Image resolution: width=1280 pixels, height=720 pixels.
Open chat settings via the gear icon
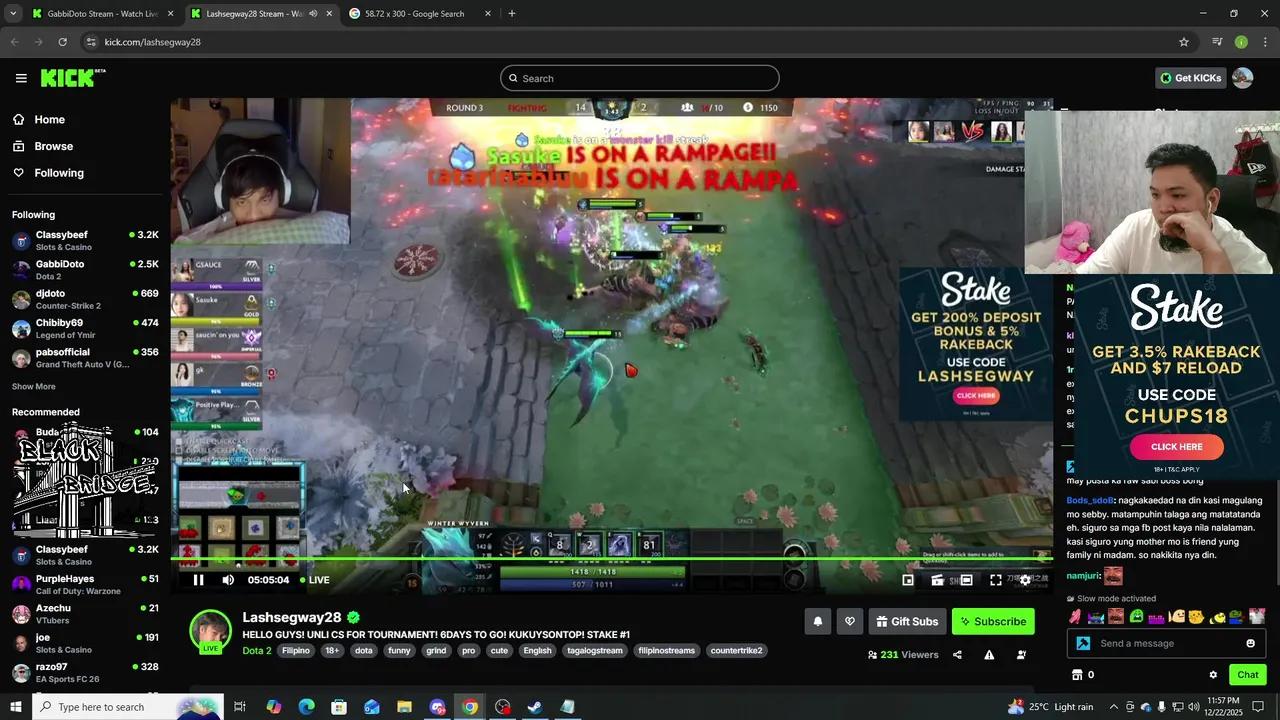tap(1213, 674)
